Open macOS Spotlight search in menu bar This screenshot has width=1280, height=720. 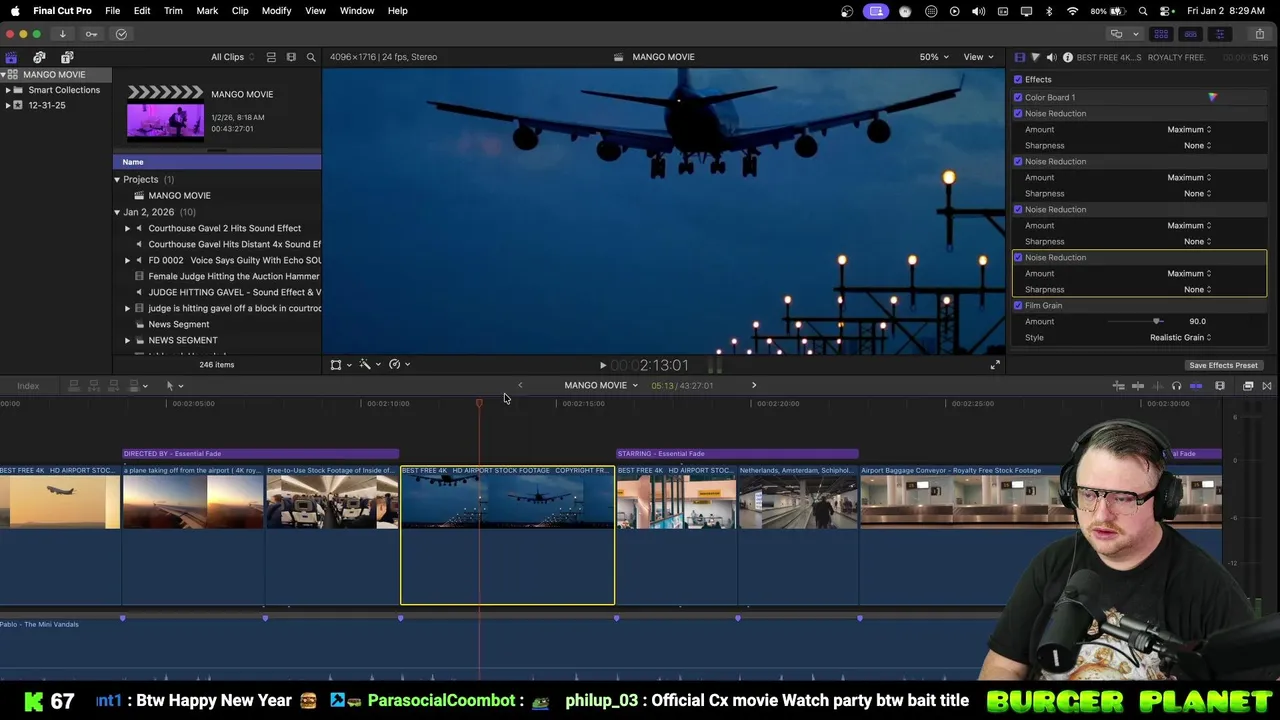tap(1143, 11)
